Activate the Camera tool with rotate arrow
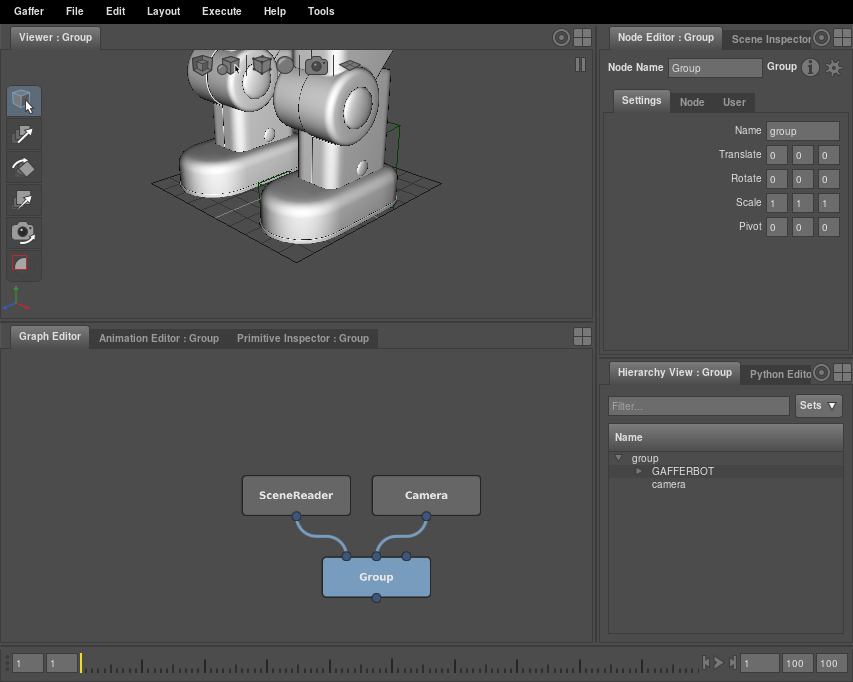 click(23, 233)
